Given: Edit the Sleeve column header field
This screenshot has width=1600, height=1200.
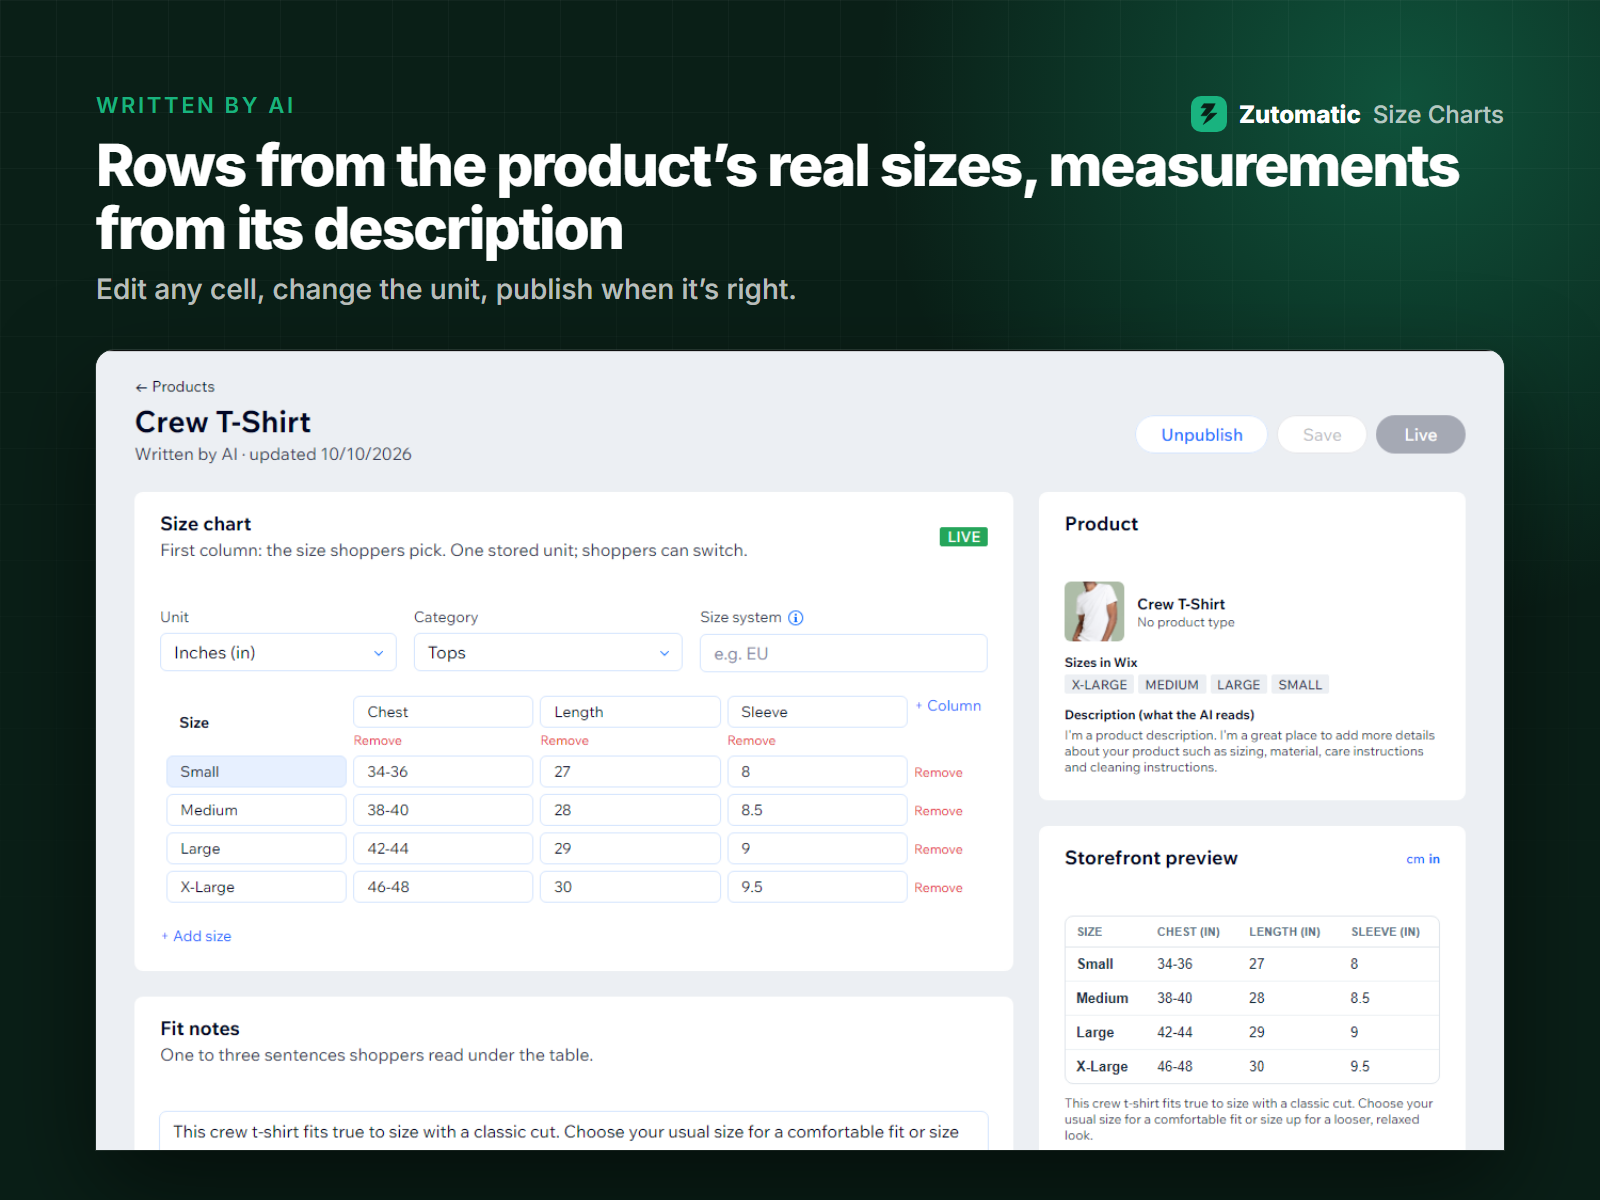Looking at the screenshot, I should tap(817, 712).
